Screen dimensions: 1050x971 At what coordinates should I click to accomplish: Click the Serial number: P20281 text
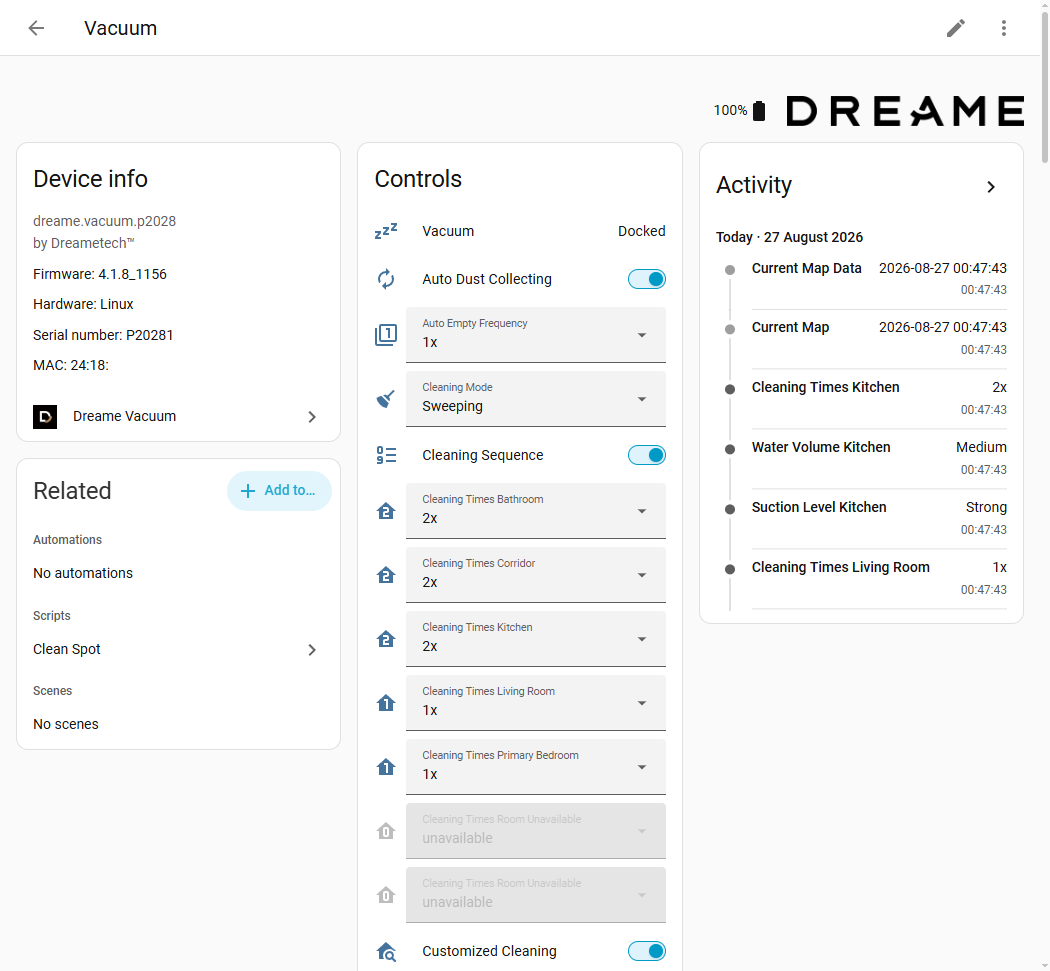point(103,335)
